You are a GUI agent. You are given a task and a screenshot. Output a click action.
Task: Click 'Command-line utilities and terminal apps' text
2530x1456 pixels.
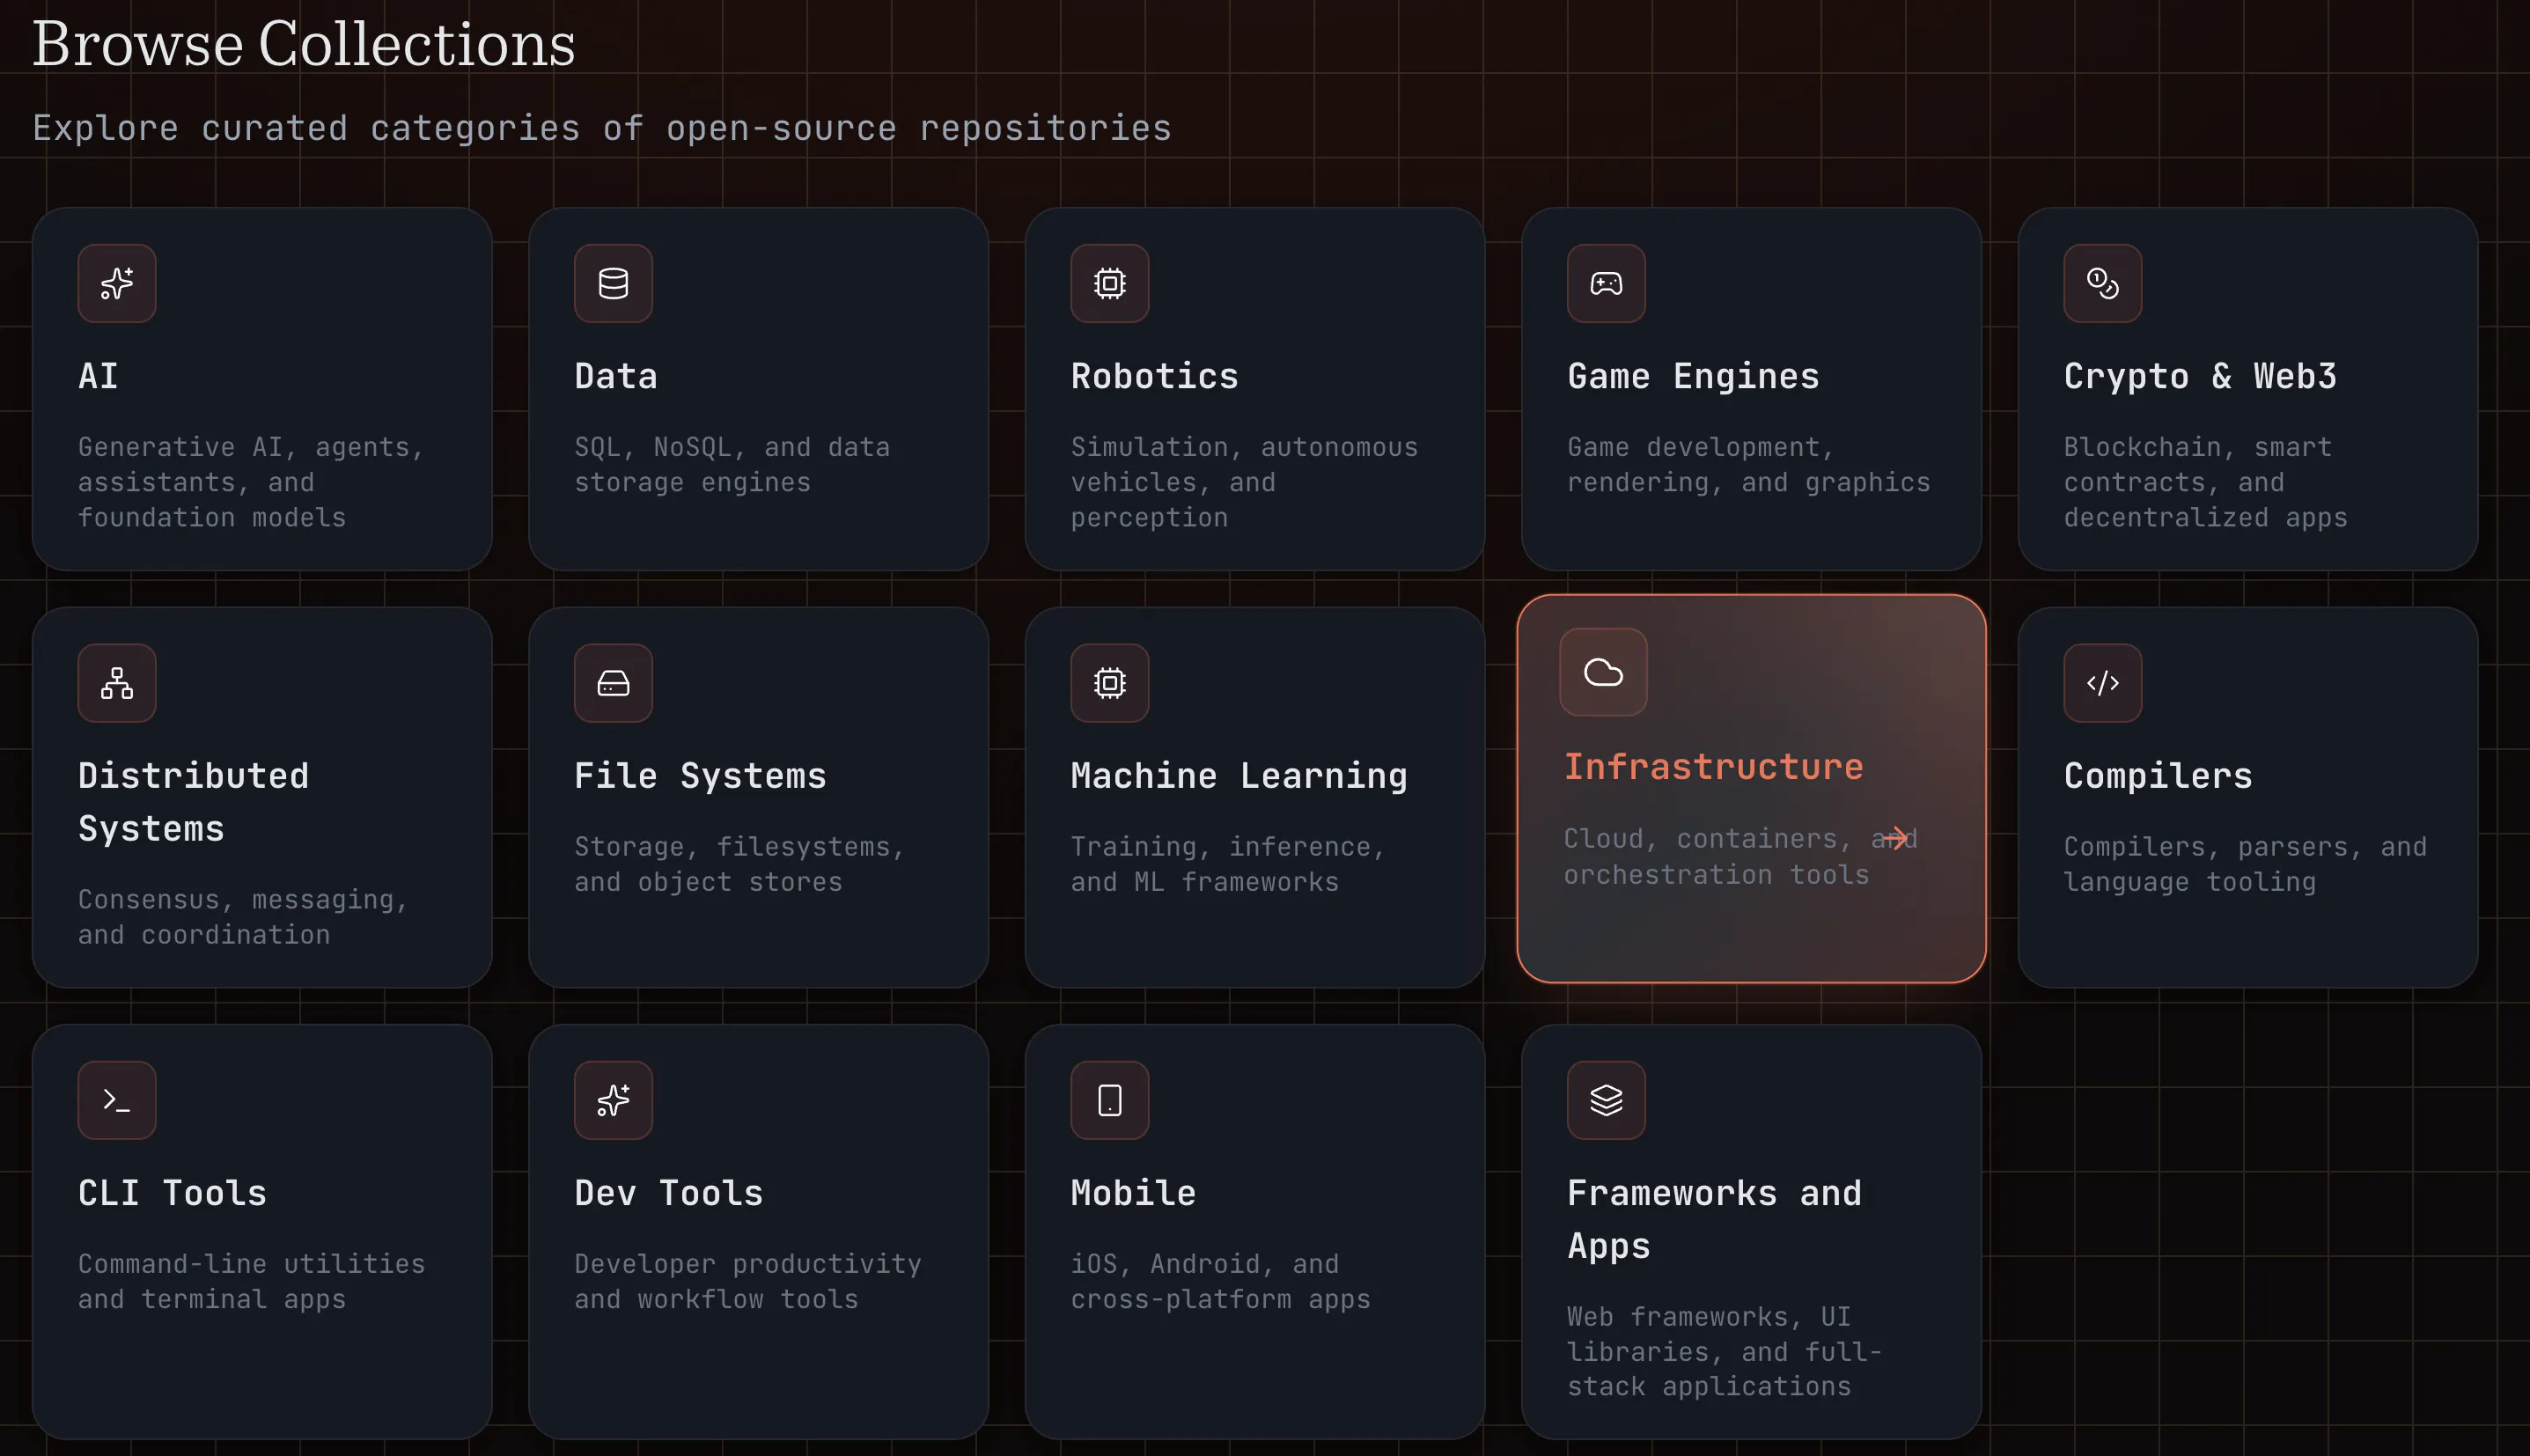(x=251, y=1281)
